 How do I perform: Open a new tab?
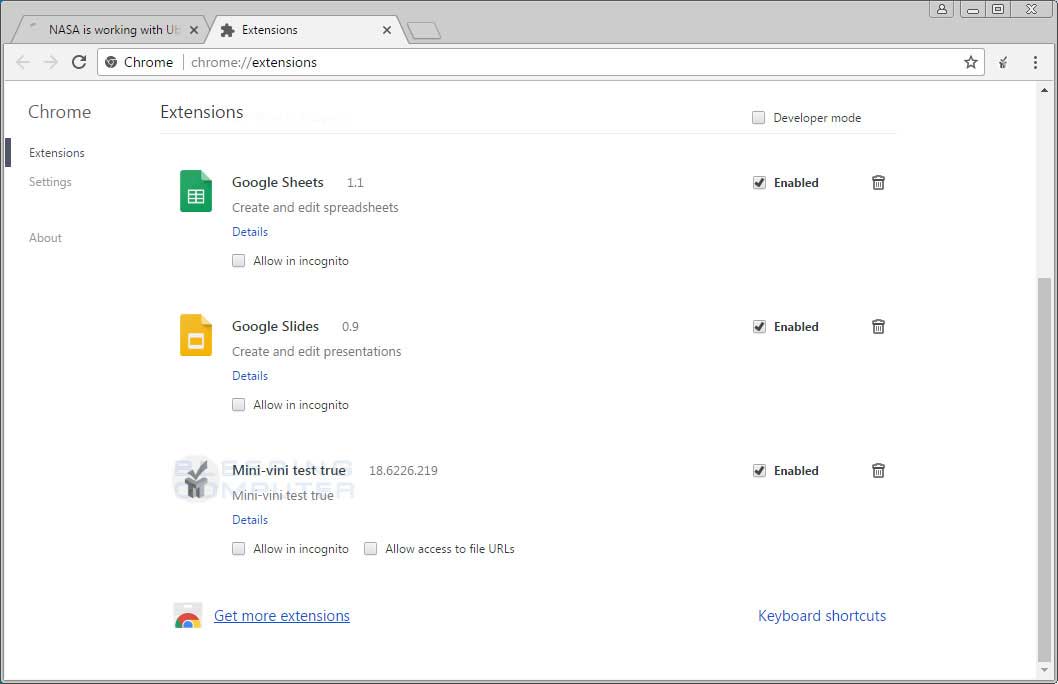(424, 30)
